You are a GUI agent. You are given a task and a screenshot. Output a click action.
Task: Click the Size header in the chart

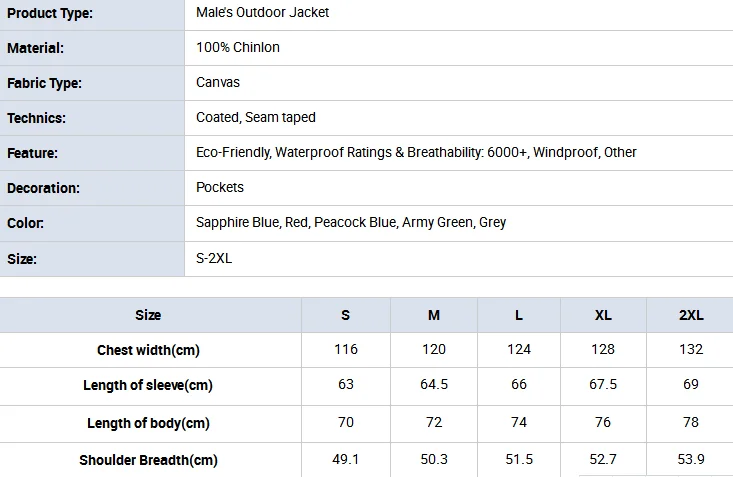pyautogui.click(x=148, y=315)
